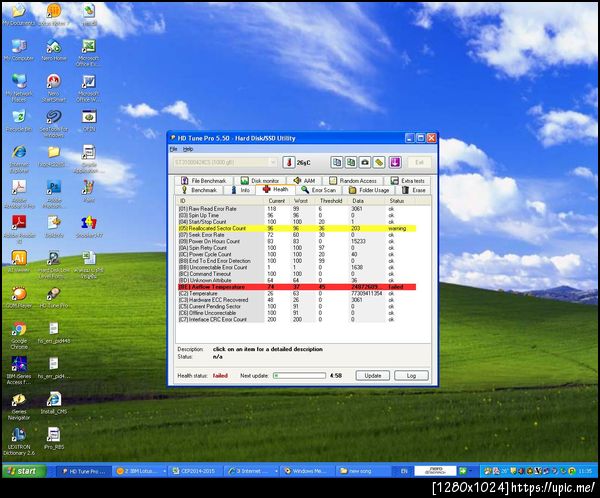Open the LEXiTRON Dictionary desktop icon
This screenshot has height=498, width=600.
coord(18,441)
